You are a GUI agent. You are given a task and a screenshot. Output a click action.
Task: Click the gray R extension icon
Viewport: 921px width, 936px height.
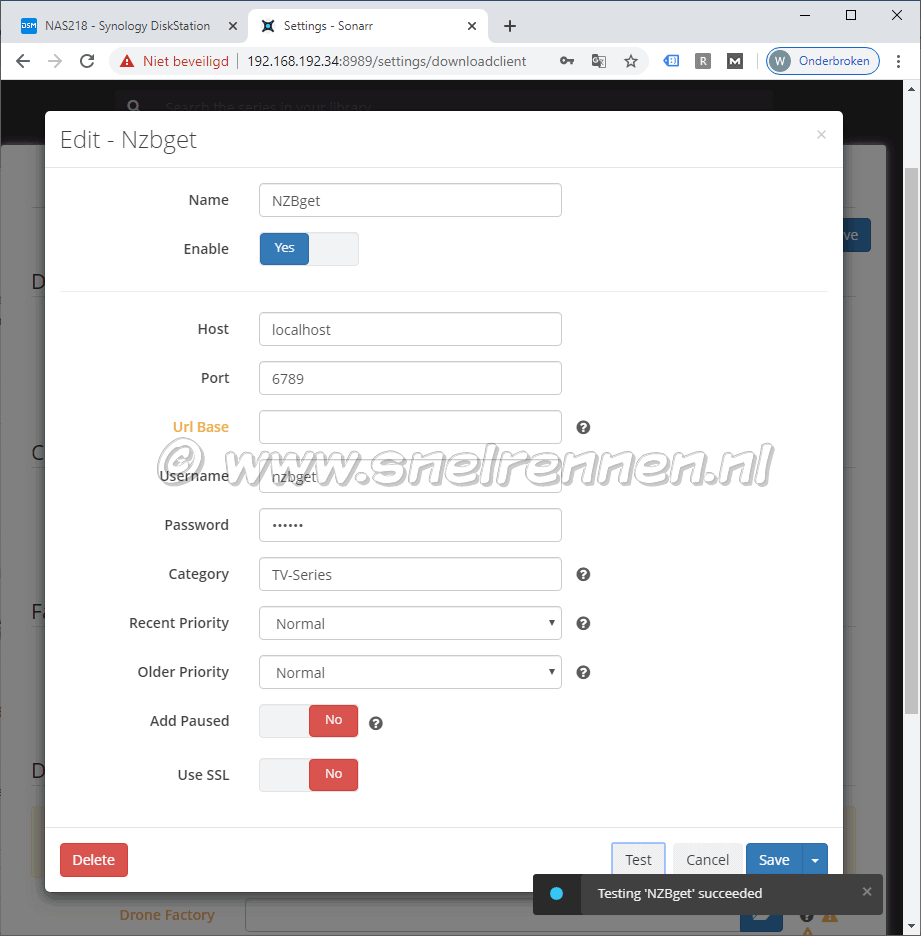[x=703, y=61]
